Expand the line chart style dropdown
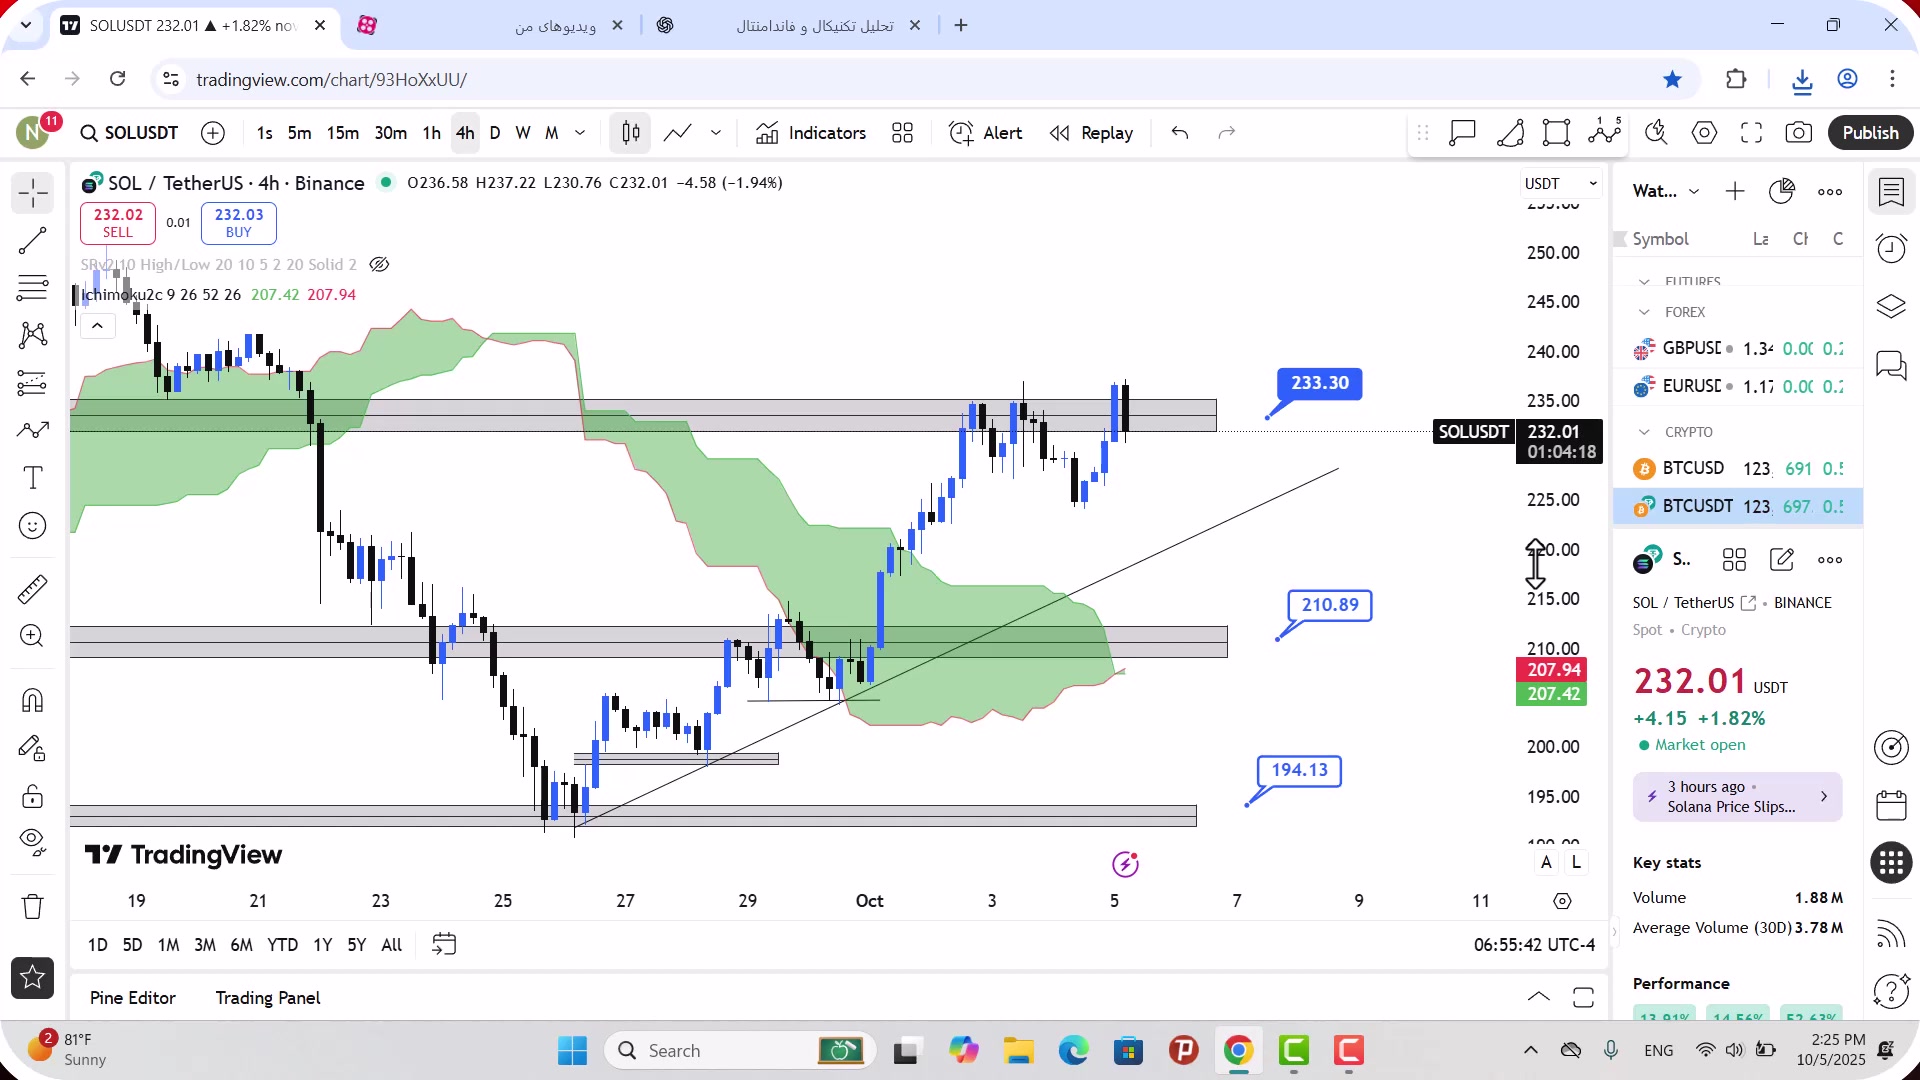Viewport: 1920px width, 1080px height. coord(716,133)
